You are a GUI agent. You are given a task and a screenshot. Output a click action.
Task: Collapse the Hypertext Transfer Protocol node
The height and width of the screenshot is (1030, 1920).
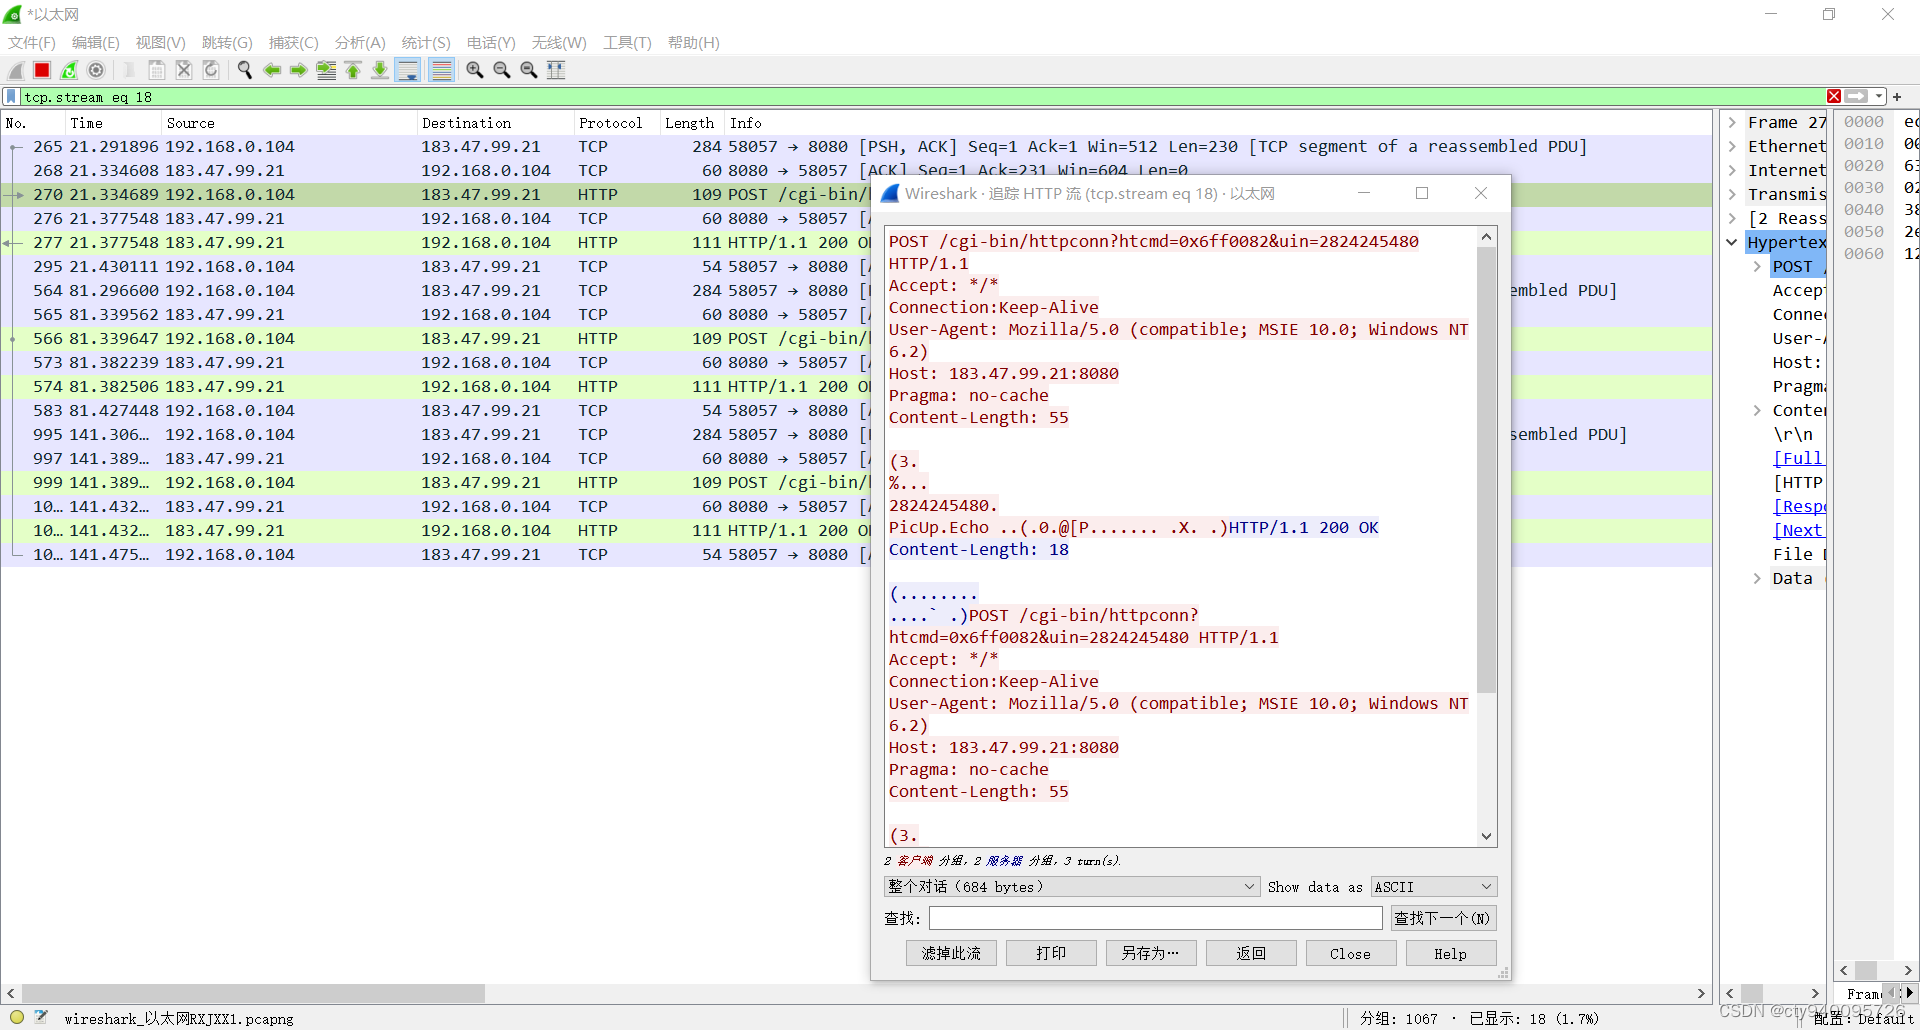tap(1732, 243)
